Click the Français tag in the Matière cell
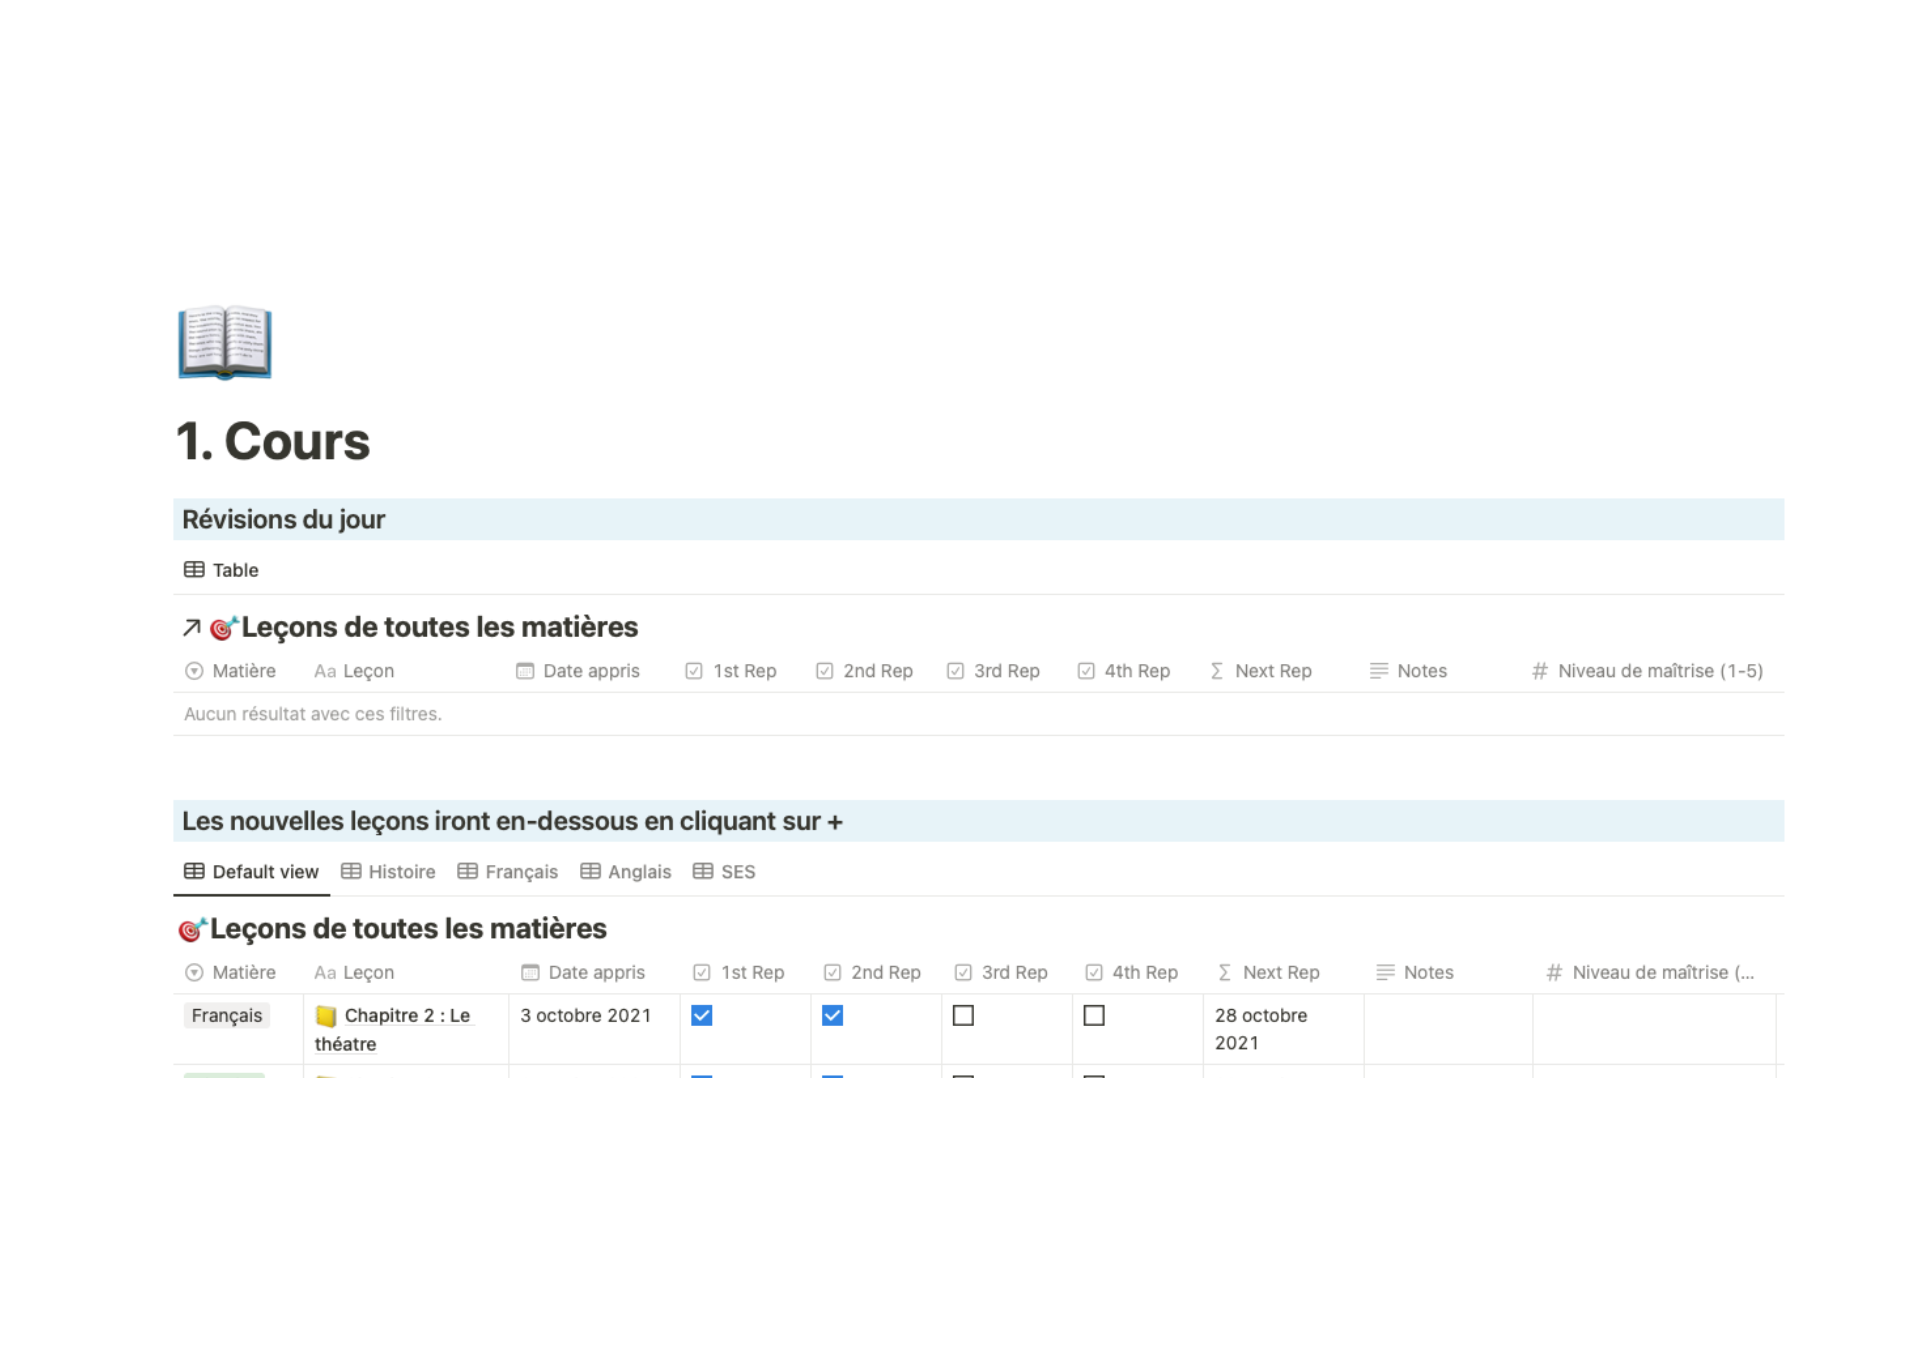 (227, 1016)
